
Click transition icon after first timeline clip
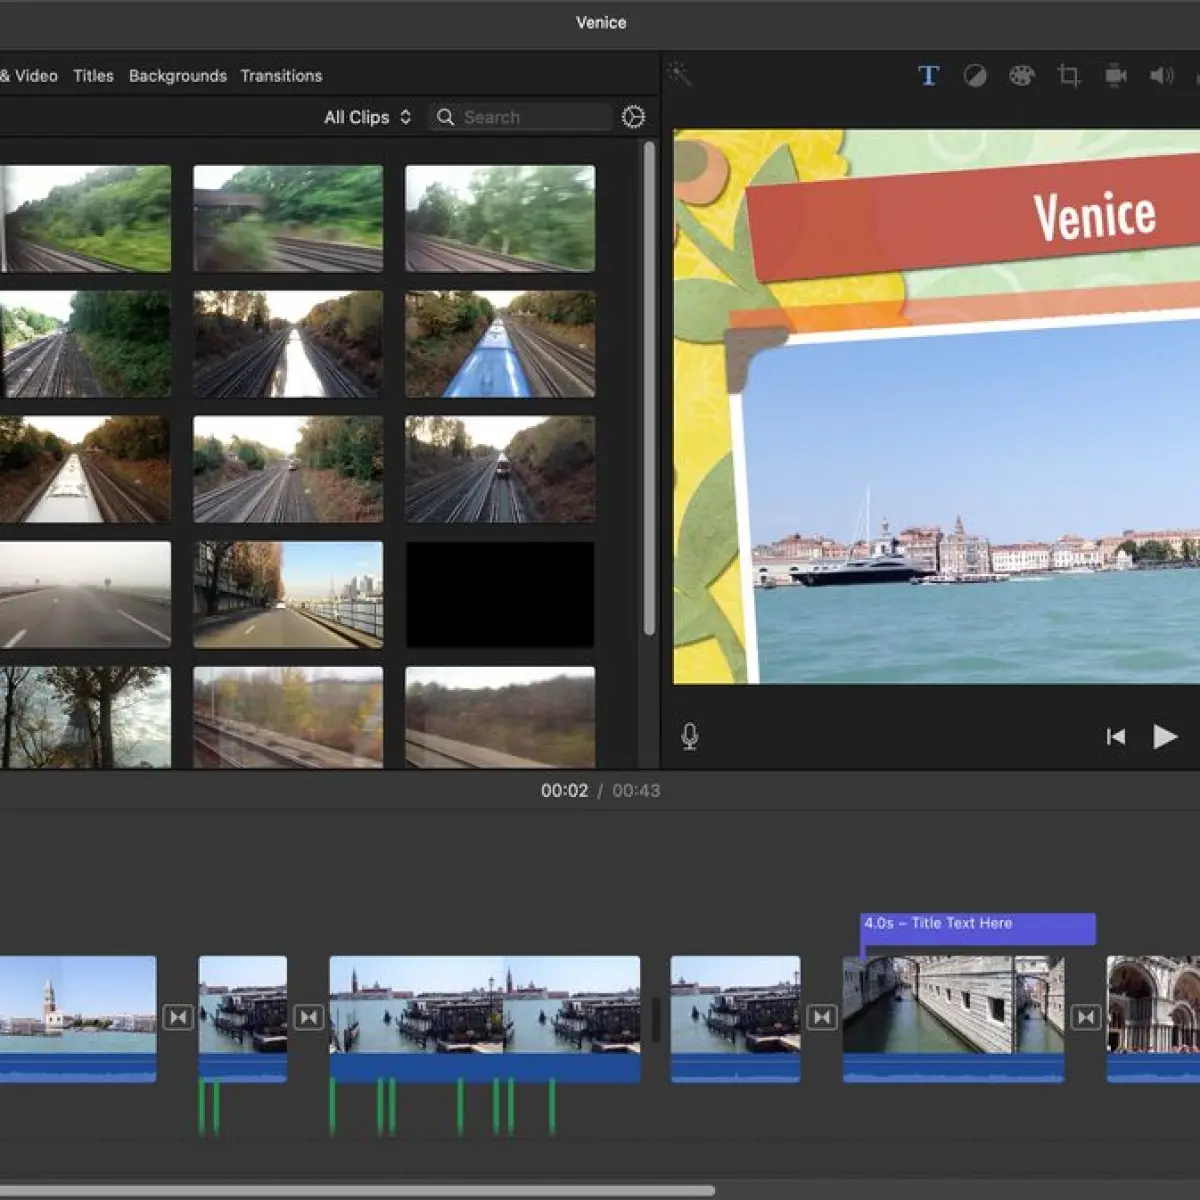178,1017
